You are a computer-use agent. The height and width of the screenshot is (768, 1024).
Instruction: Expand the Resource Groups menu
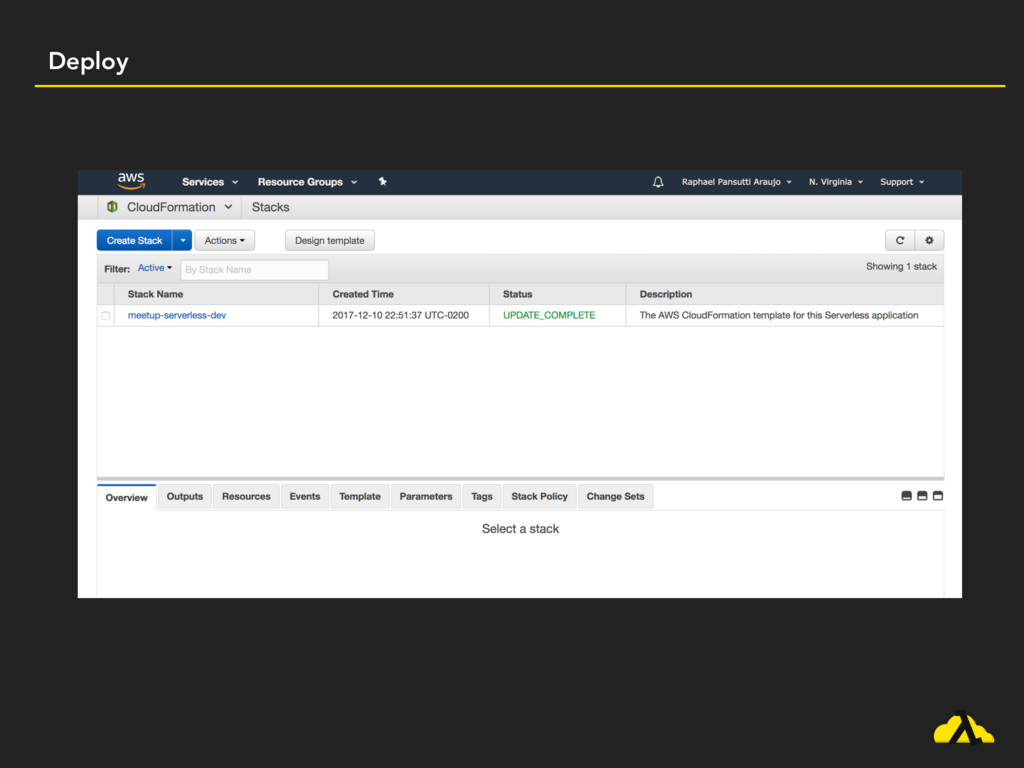[x=307, y=182]
